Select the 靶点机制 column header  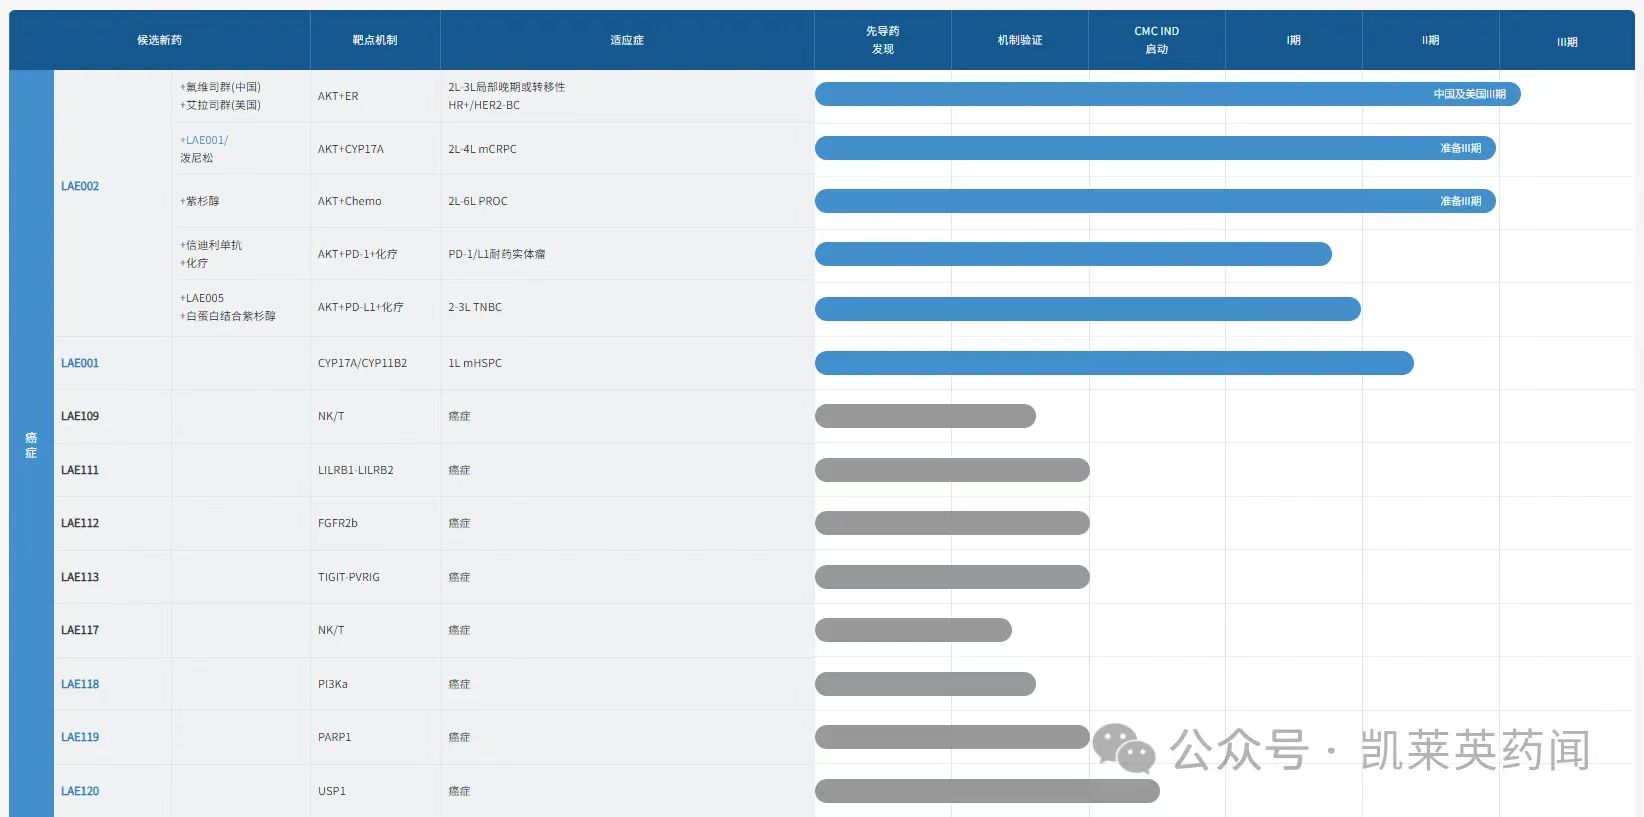click(x=375, y=40)
